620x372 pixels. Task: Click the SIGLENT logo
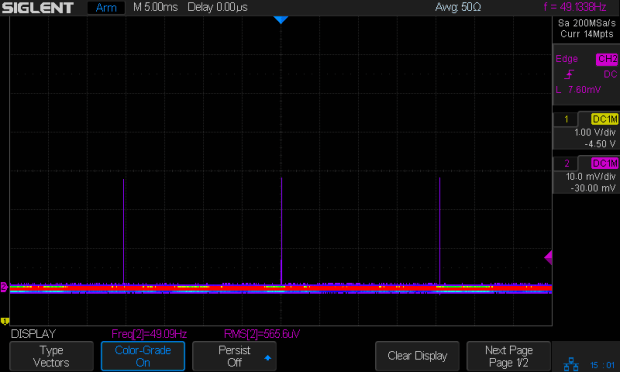[38, 8]
